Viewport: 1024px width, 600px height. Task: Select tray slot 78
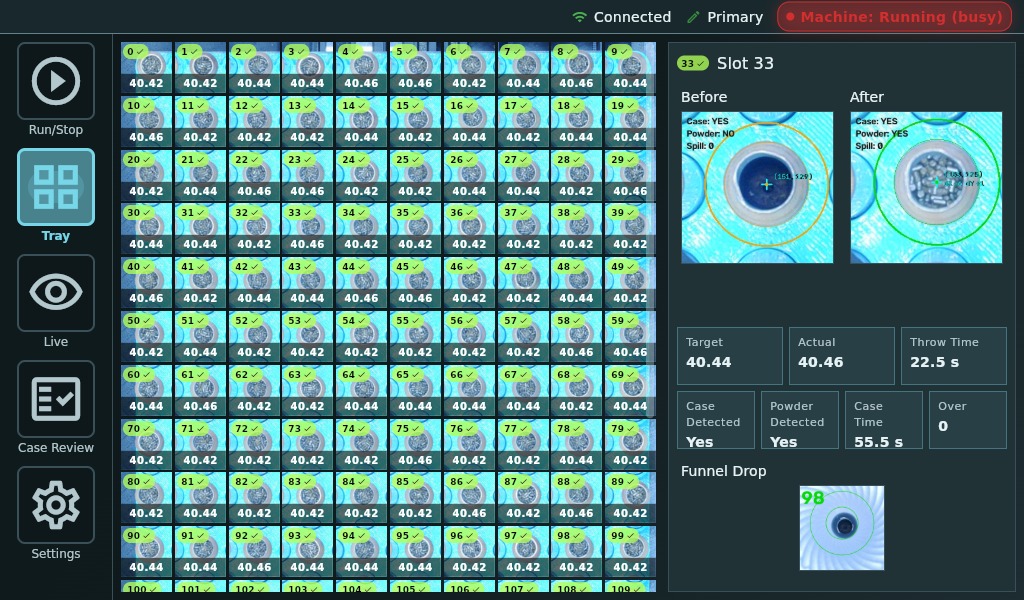[577, 445]
